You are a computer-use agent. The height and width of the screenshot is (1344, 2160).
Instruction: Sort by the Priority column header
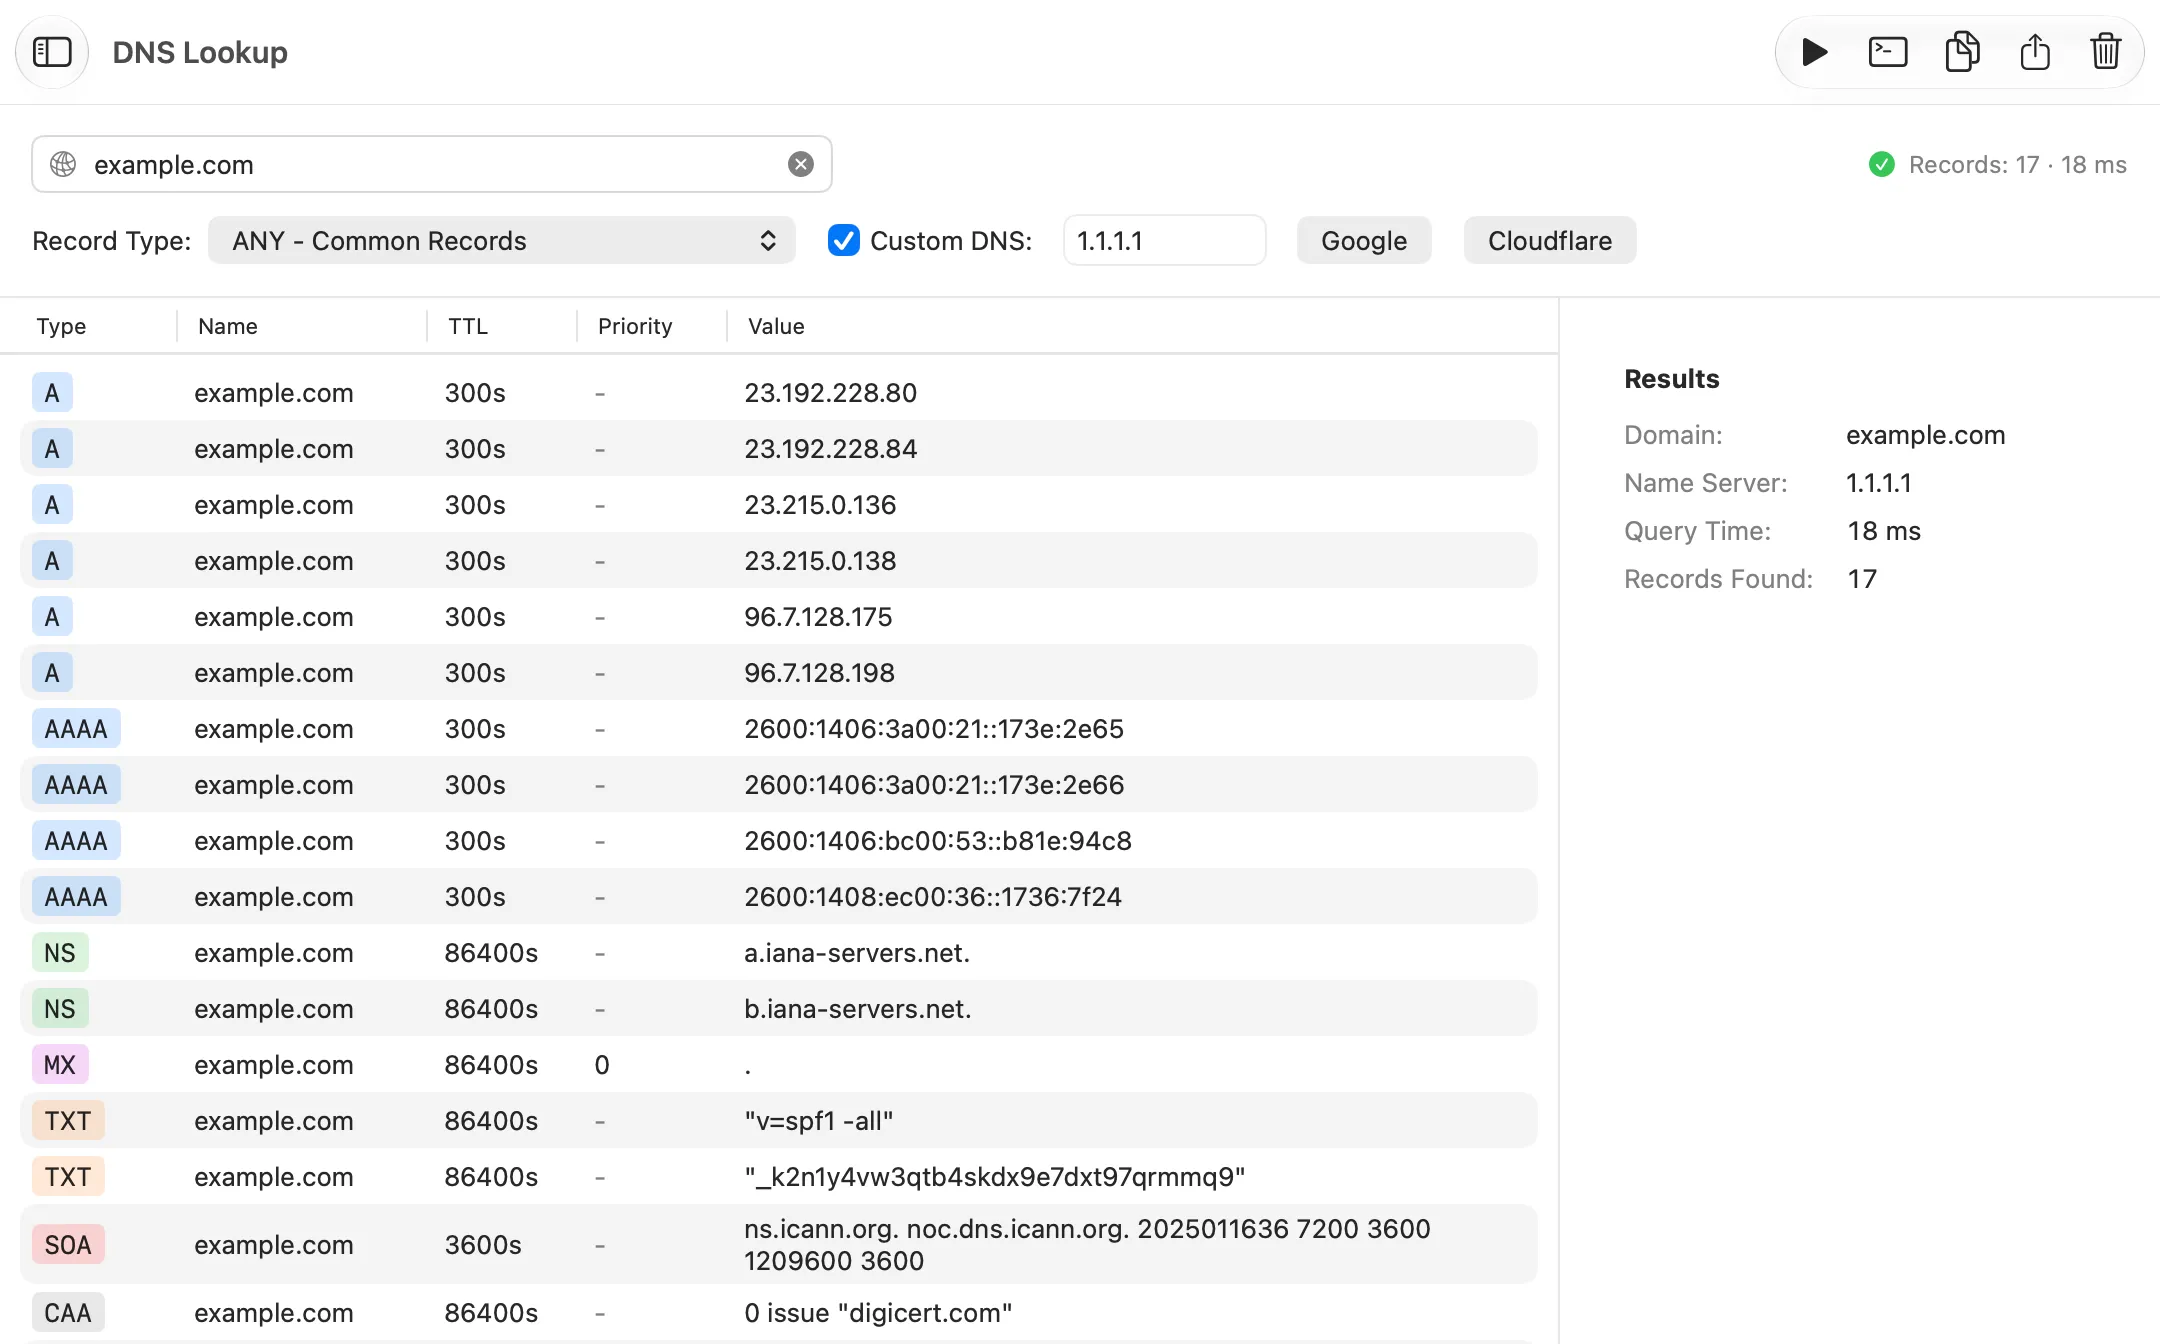pyautogui.click(x=635, y=326)
